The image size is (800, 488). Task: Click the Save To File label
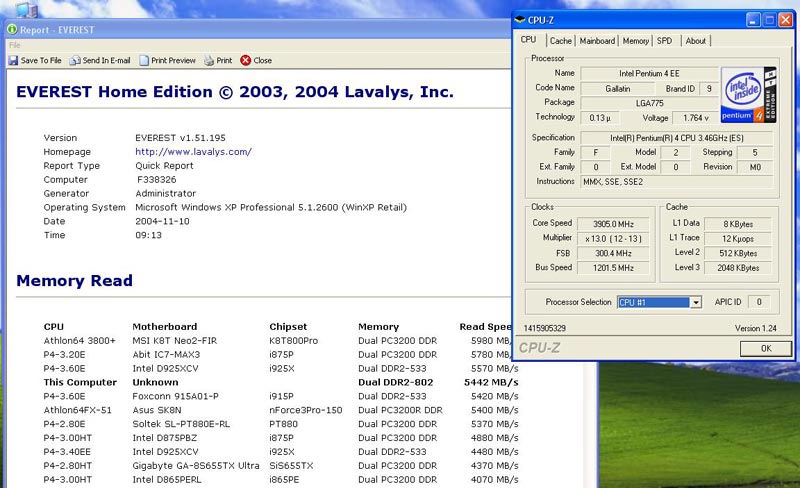41,60
